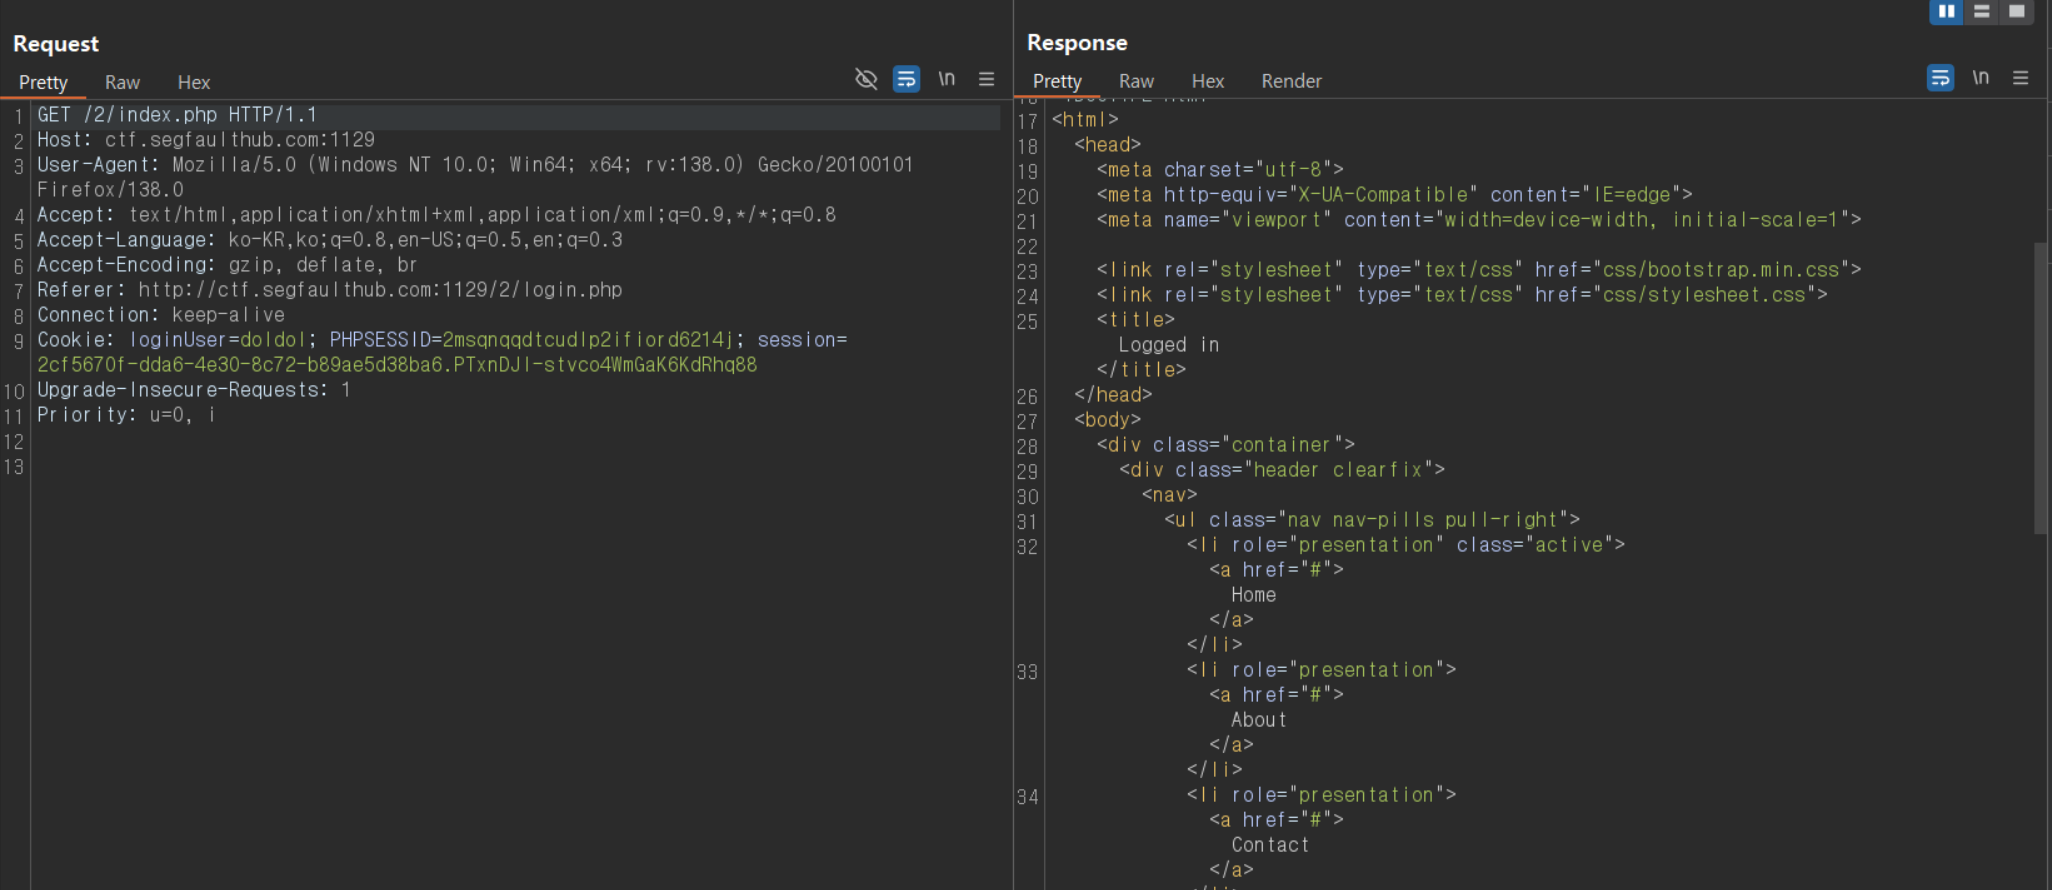Switch to Response Pretty tab

tap(1057, 82)
